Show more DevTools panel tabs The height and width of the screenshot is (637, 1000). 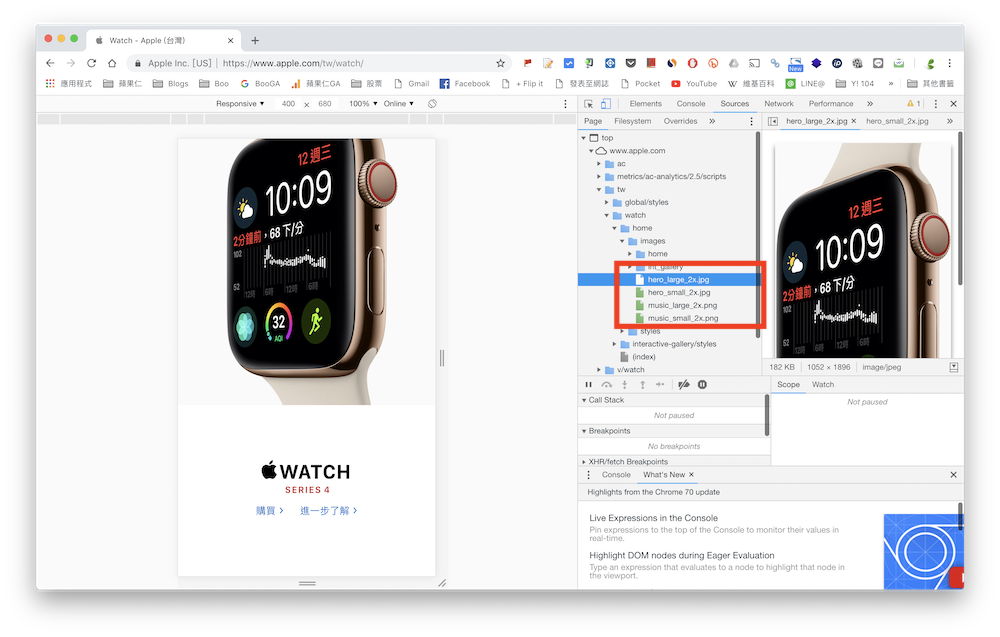[x=870, y=104]
